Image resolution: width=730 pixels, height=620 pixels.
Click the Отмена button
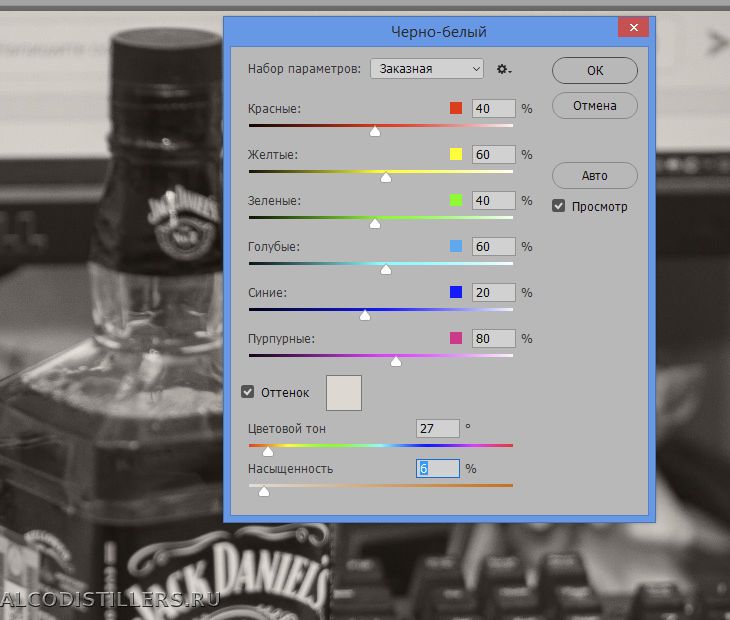click(594, 106)
